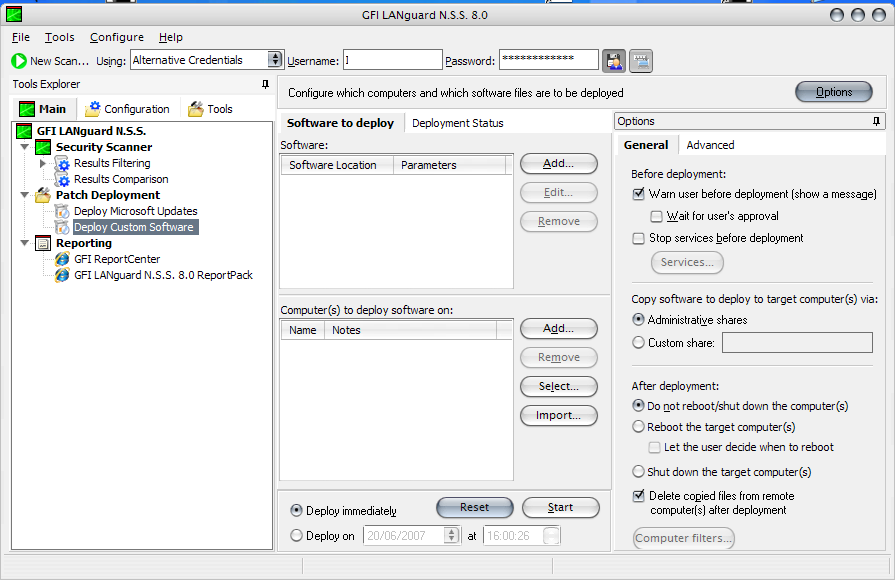
Task: Sort by the Software Location column header
Action: click(337, 165)
